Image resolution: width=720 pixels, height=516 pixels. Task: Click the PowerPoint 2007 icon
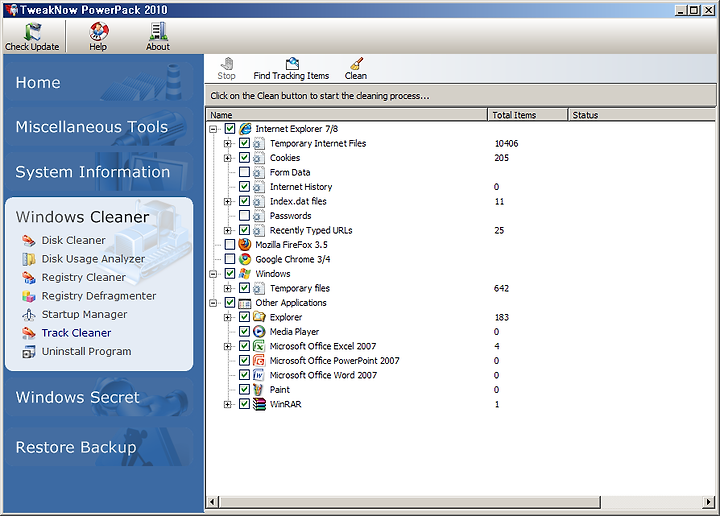pyautogui.click(x=259, y=361)
